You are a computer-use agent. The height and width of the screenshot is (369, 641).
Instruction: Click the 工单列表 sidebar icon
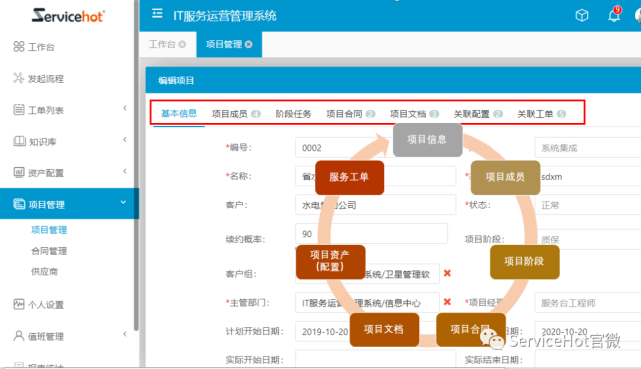click(19, 110)
